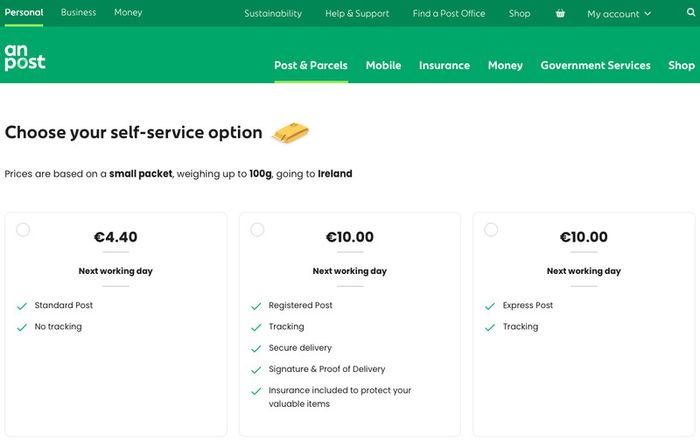Open Help & Support link
The width and height of the screenshot is (700, 441).
tap(357, 13)
